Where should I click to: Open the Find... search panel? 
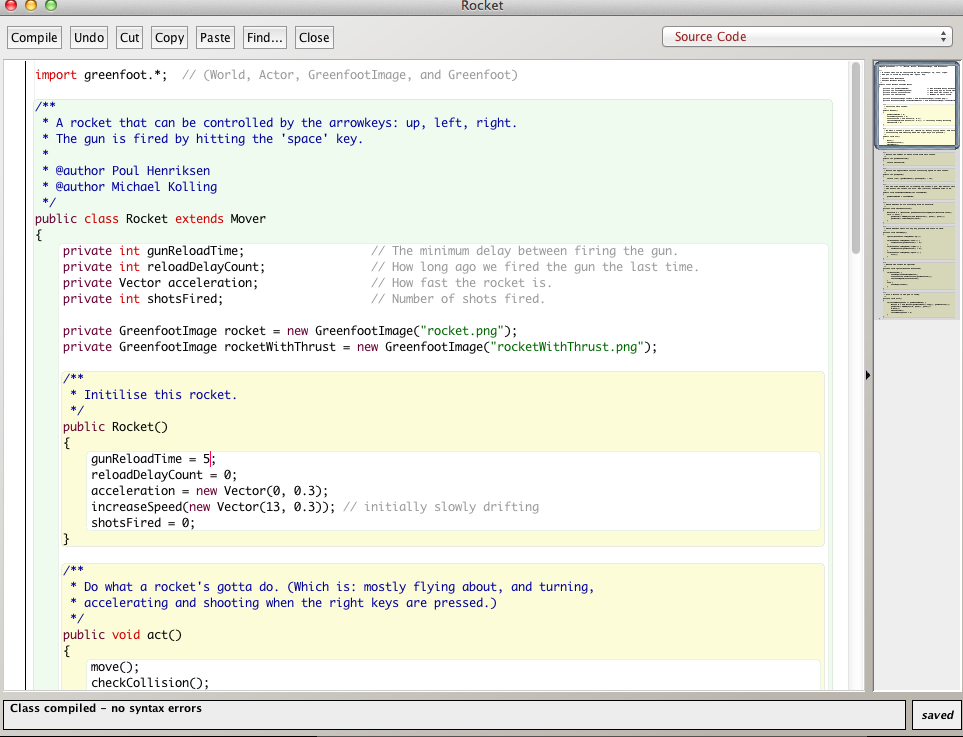[x=265, y=38]
